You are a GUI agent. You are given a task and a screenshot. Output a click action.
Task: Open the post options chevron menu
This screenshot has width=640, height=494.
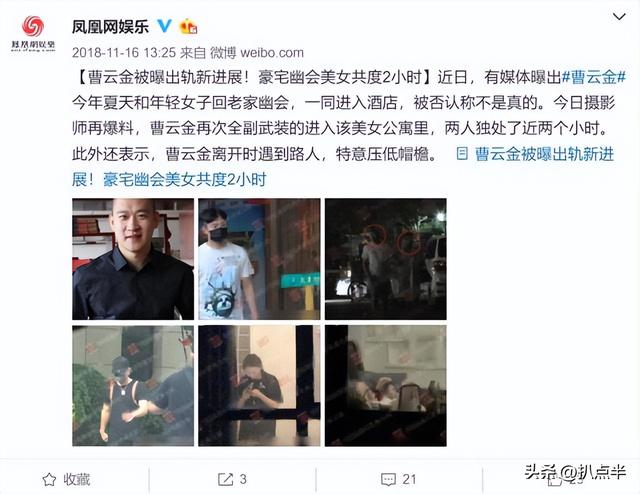pos(619,17)
